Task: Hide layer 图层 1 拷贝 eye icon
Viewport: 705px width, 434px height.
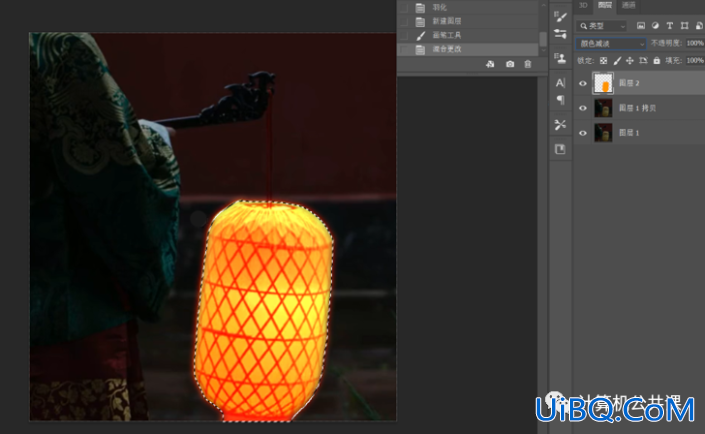Action: tap(583, 108)
